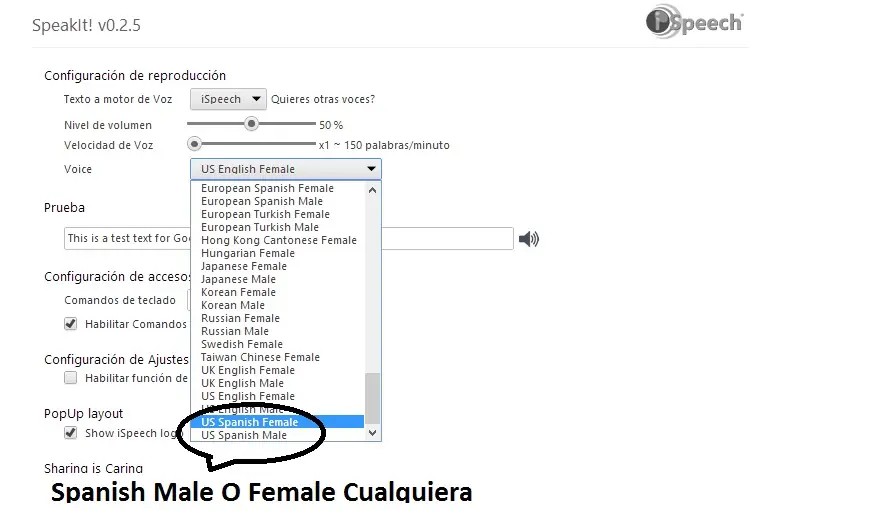
Task: Select Hong Kong Cantonese Female voice
Action: coord(278,240)
